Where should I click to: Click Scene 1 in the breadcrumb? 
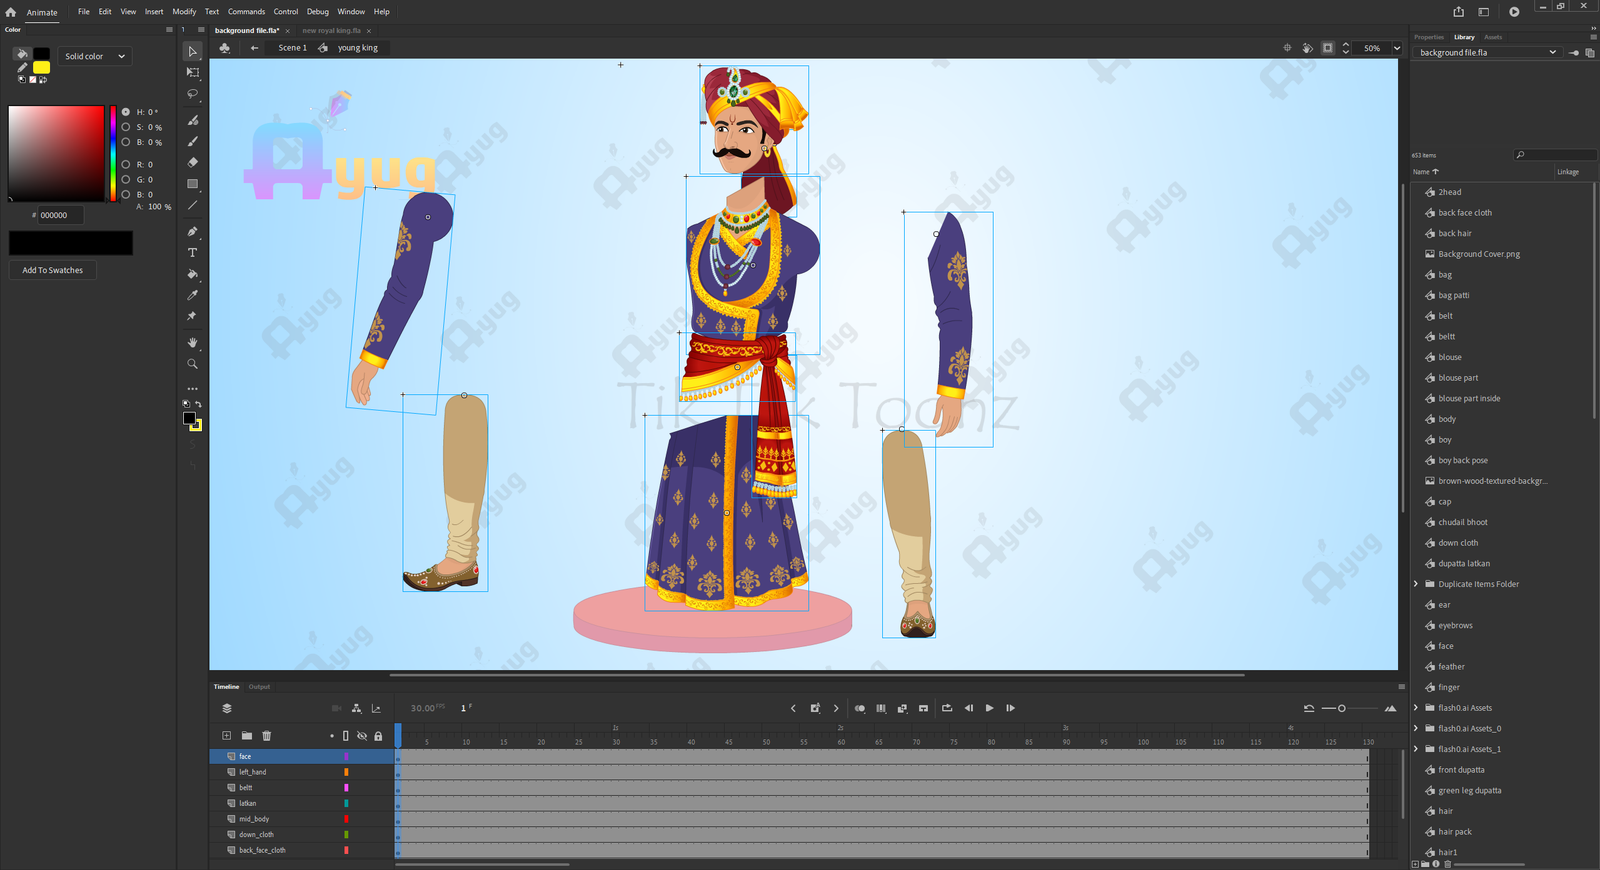pyautogui.click(x=292, y=48)
